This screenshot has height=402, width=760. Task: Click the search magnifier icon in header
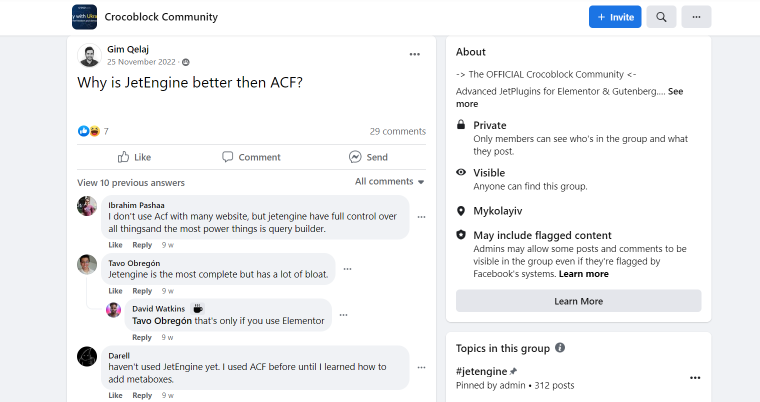tap(661, 17)
